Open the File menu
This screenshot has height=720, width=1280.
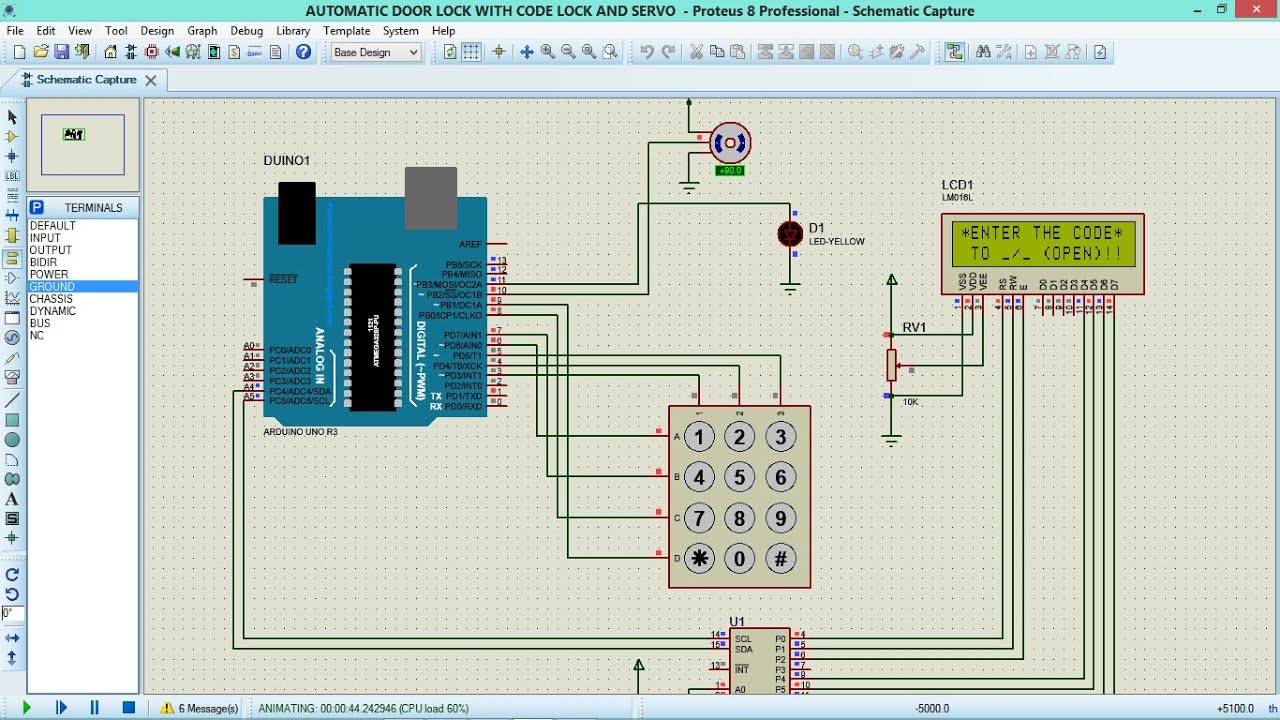(15, 31)
